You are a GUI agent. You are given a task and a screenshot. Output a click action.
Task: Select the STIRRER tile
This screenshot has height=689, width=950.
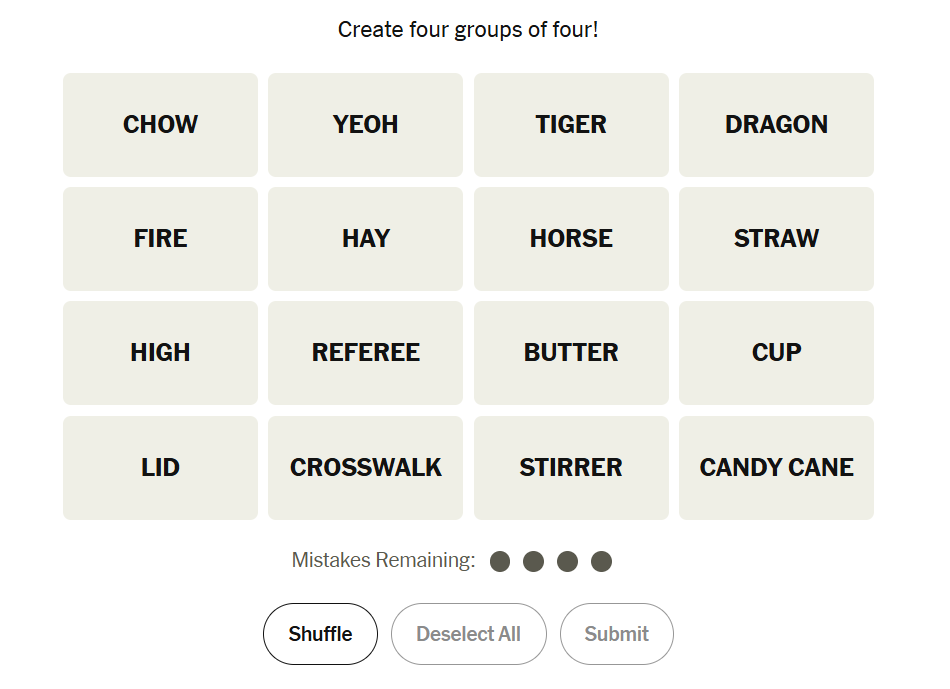[571, 468]
